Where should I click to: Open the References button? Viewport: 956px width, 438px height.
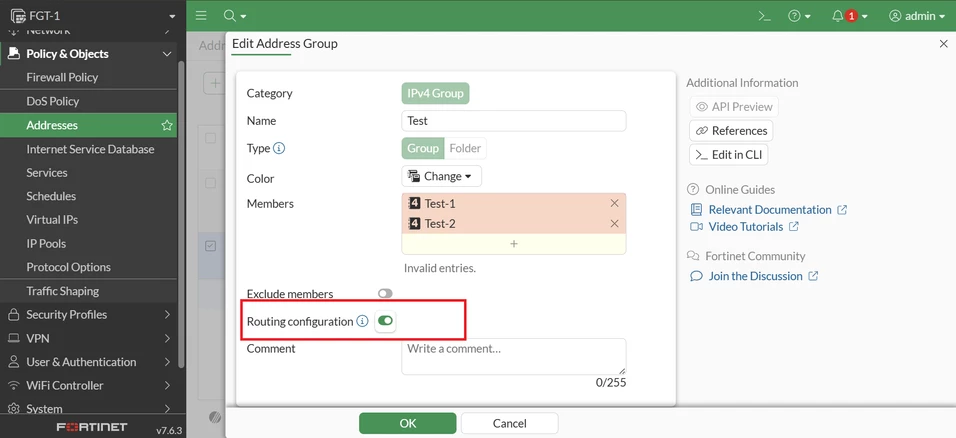click(731, 131)
